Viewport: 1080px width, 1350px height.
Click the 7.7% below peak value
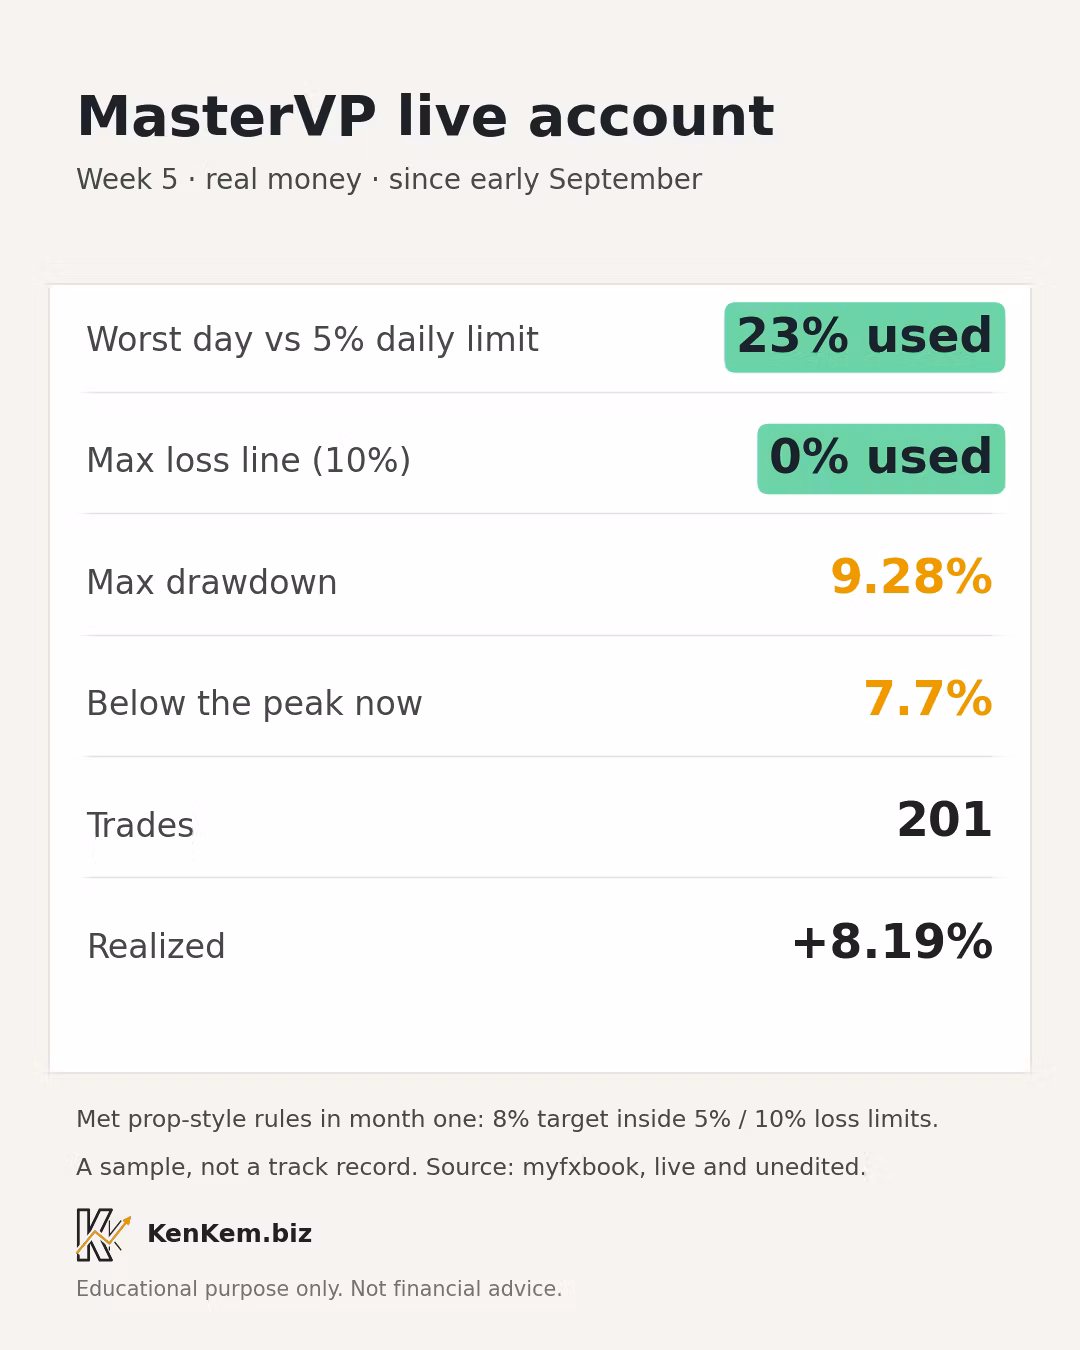(927, 699)
